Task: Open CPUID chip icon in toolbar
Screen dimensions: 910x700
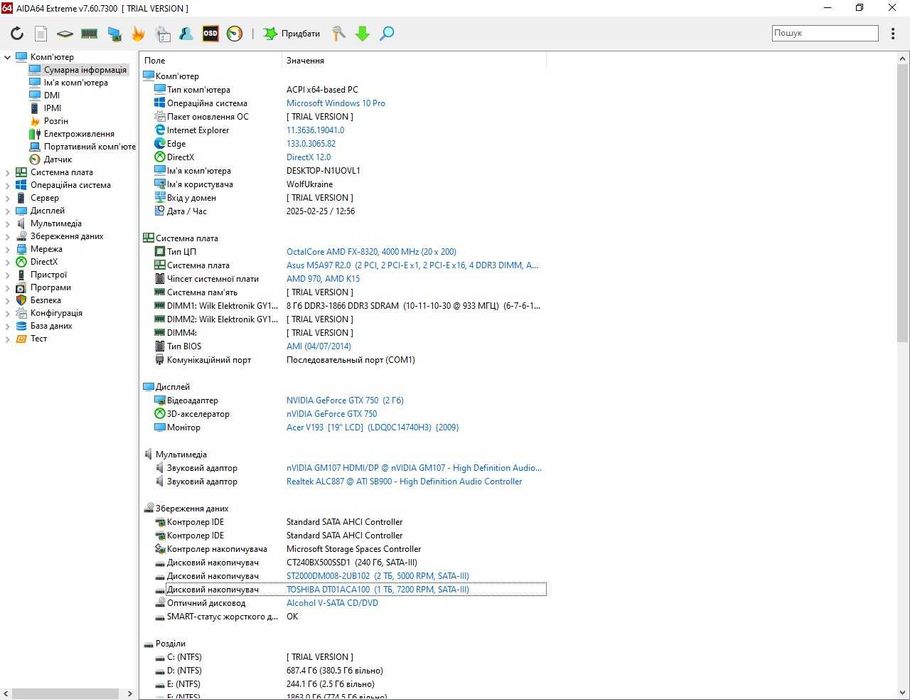Action: [64, 34]
